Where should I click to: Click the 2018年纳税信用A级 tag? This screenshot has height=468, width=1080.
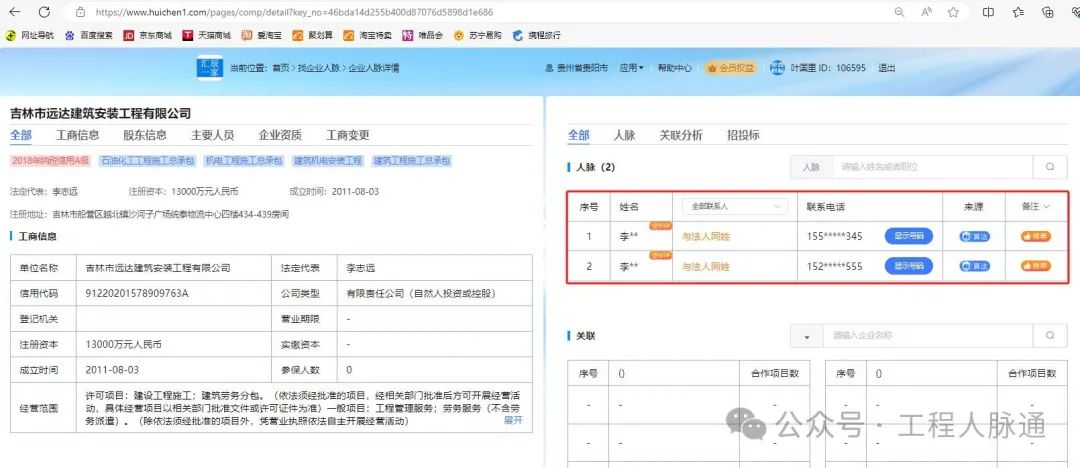point(50,161)
